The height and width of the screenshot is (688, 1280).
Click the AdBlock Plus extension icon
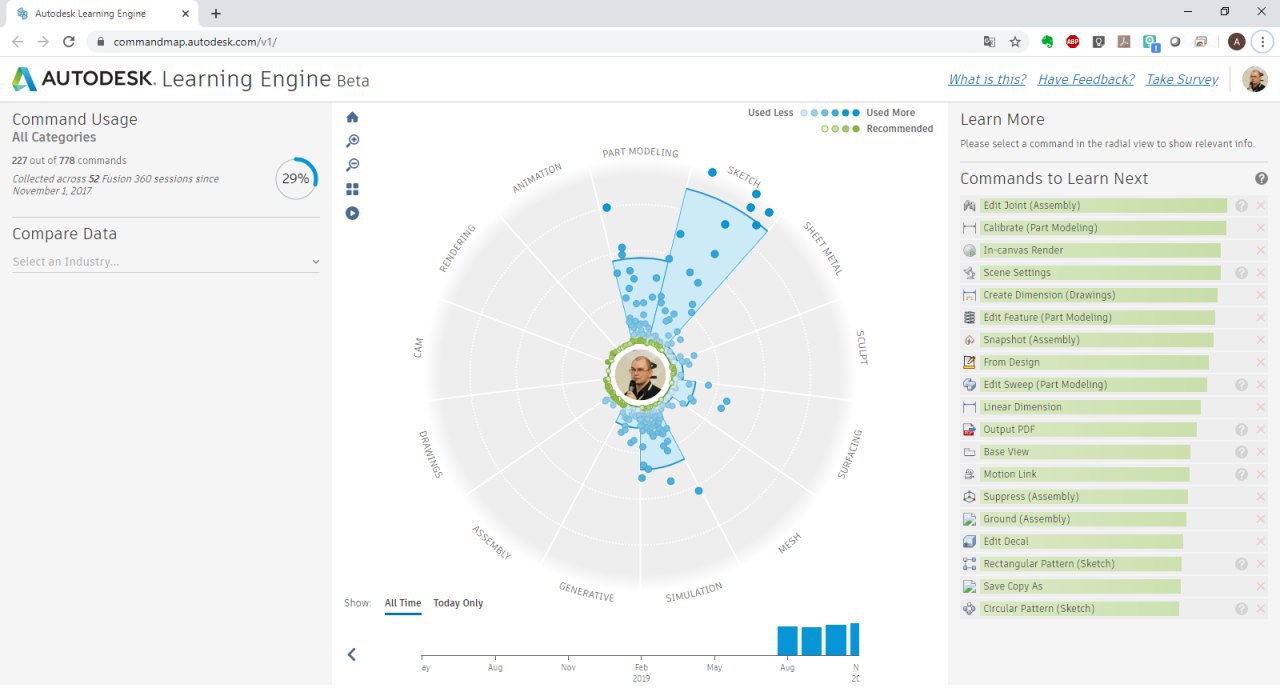[1072, 42]
